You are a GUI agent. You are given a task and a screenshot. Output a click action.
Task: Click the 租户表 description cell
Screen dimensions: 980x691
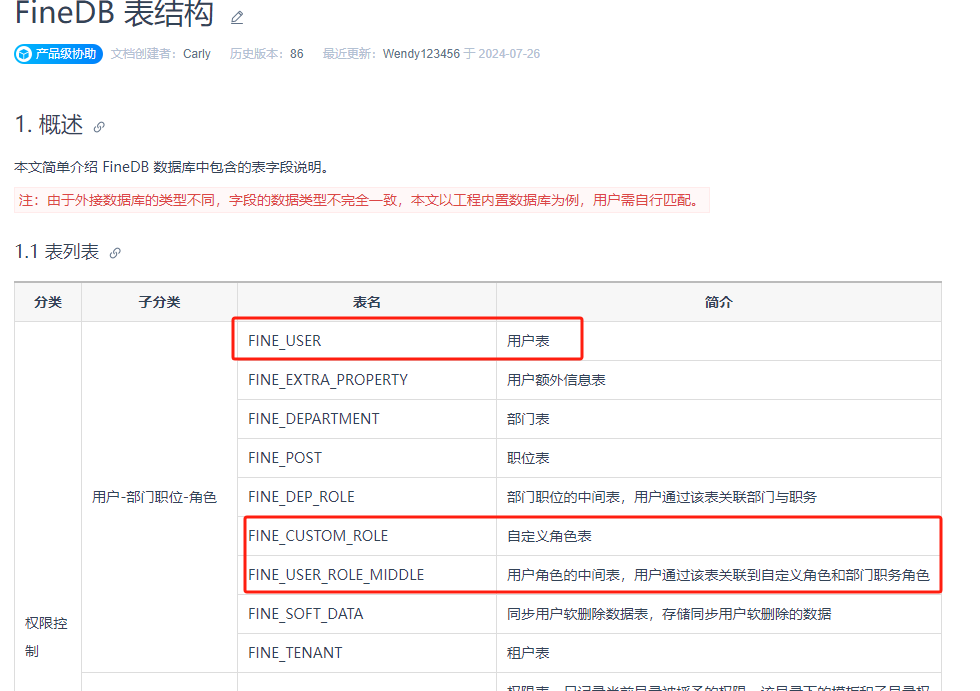click(719, 653)
